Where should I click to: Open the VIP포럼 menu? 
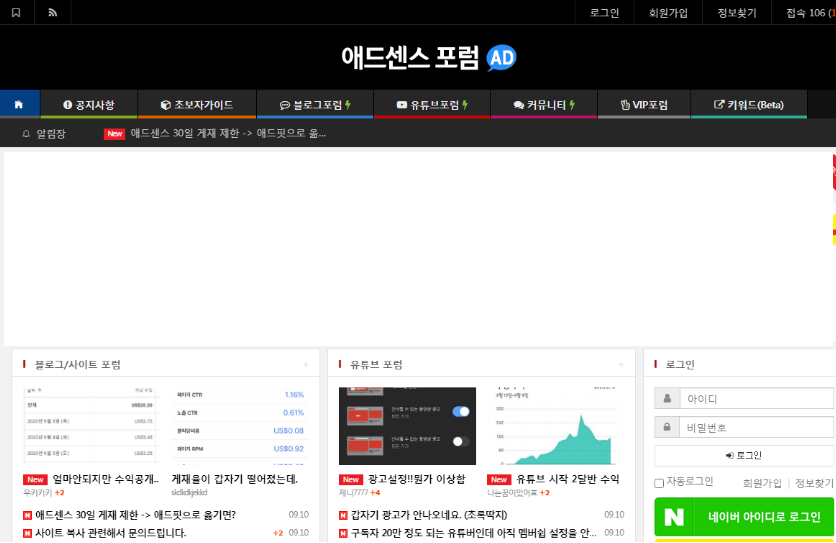(644, 105)
